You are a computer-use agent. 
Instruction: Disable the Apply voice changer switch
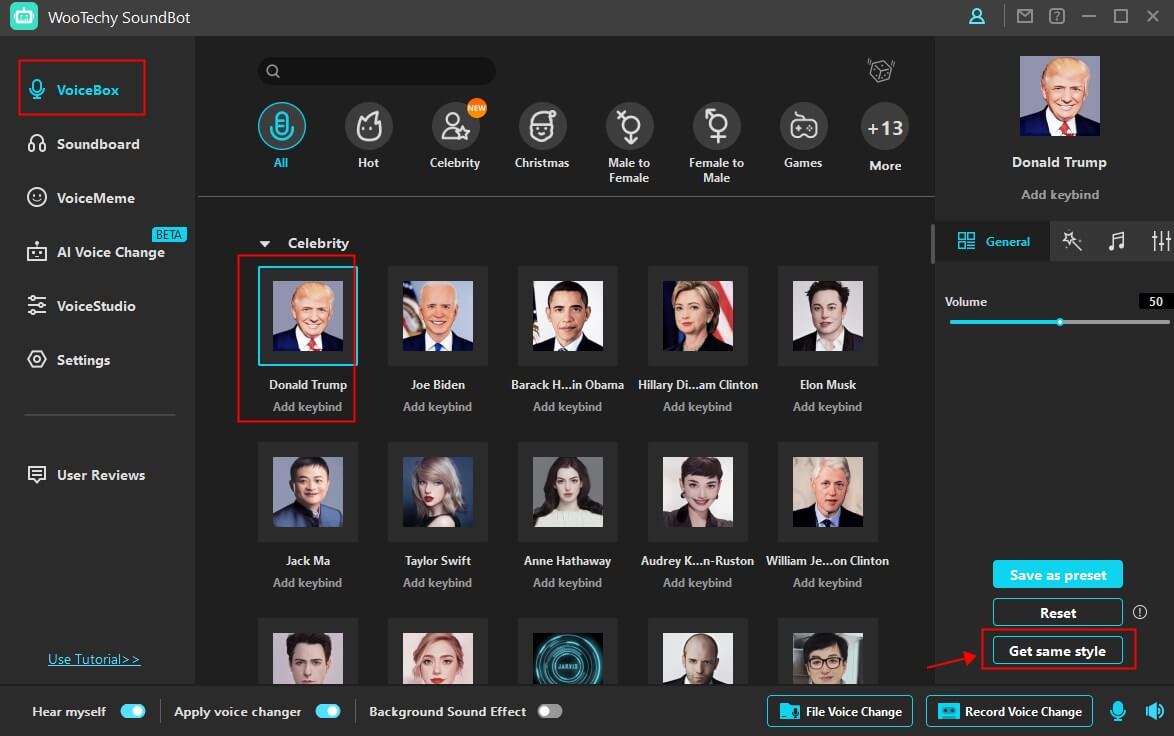tap(328, 711)
